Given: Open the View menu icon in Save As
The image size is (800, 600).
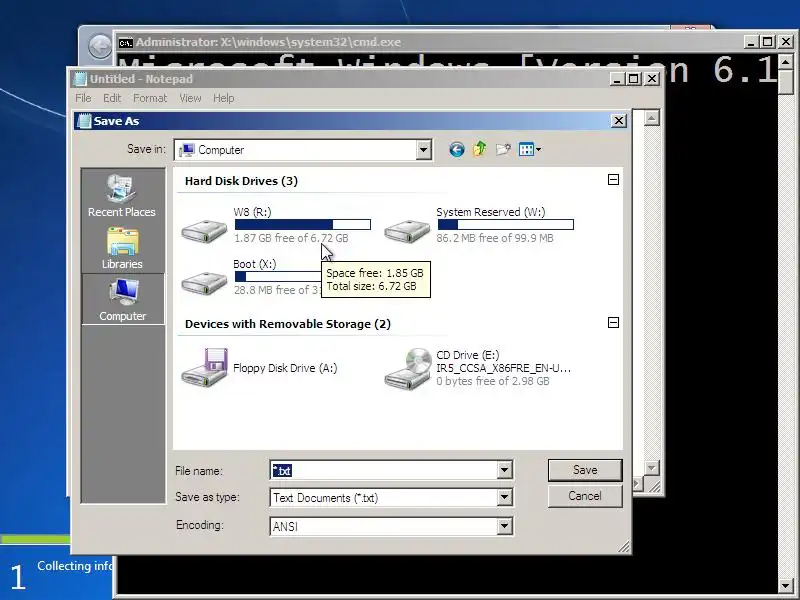Looking at the screenshot, I should point(530,149).
